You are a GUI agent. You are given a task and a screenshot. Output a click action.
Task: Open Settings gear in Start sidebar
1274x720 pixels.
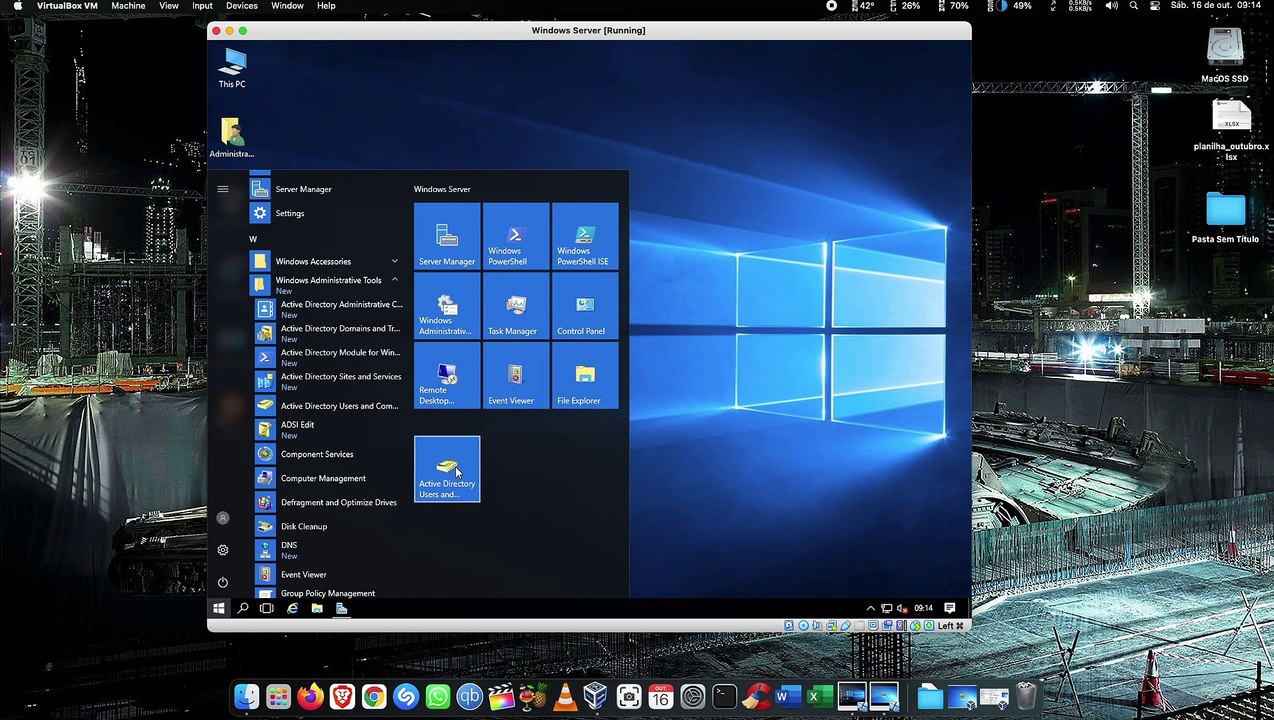(x=223, y=550)
